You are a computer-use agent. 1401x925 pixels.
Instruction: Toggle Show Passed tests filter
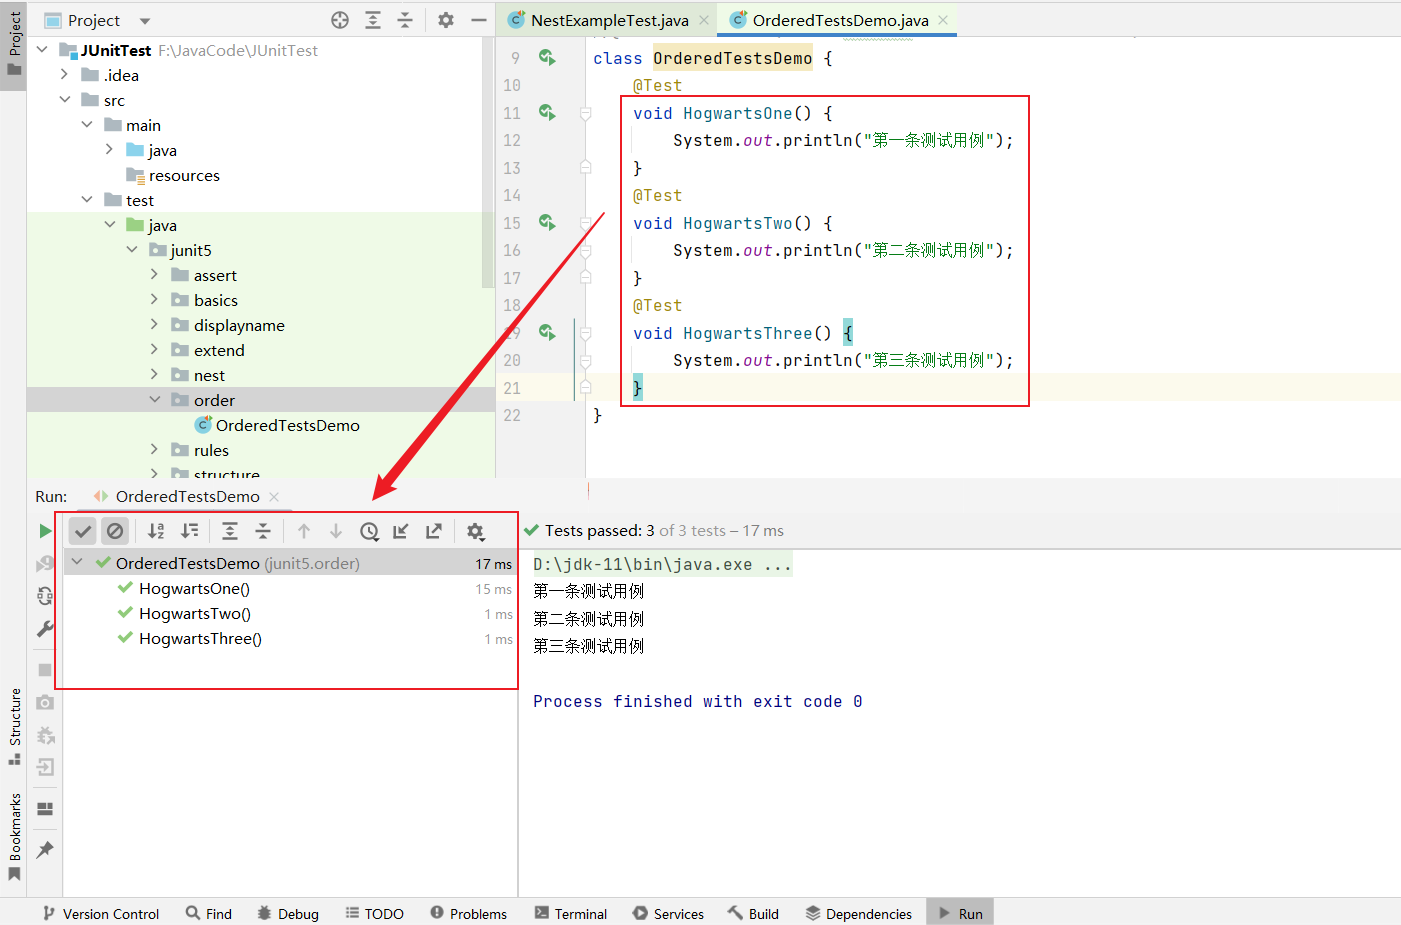click(x=83, y=531)
